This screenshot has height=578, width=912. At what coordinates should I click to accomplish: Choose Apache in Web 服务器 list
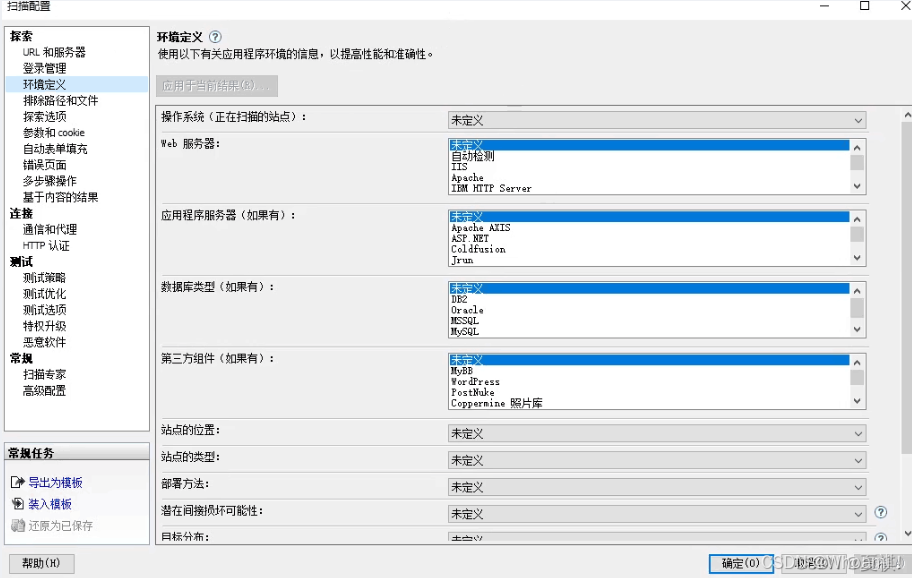(x=467, y=177)
